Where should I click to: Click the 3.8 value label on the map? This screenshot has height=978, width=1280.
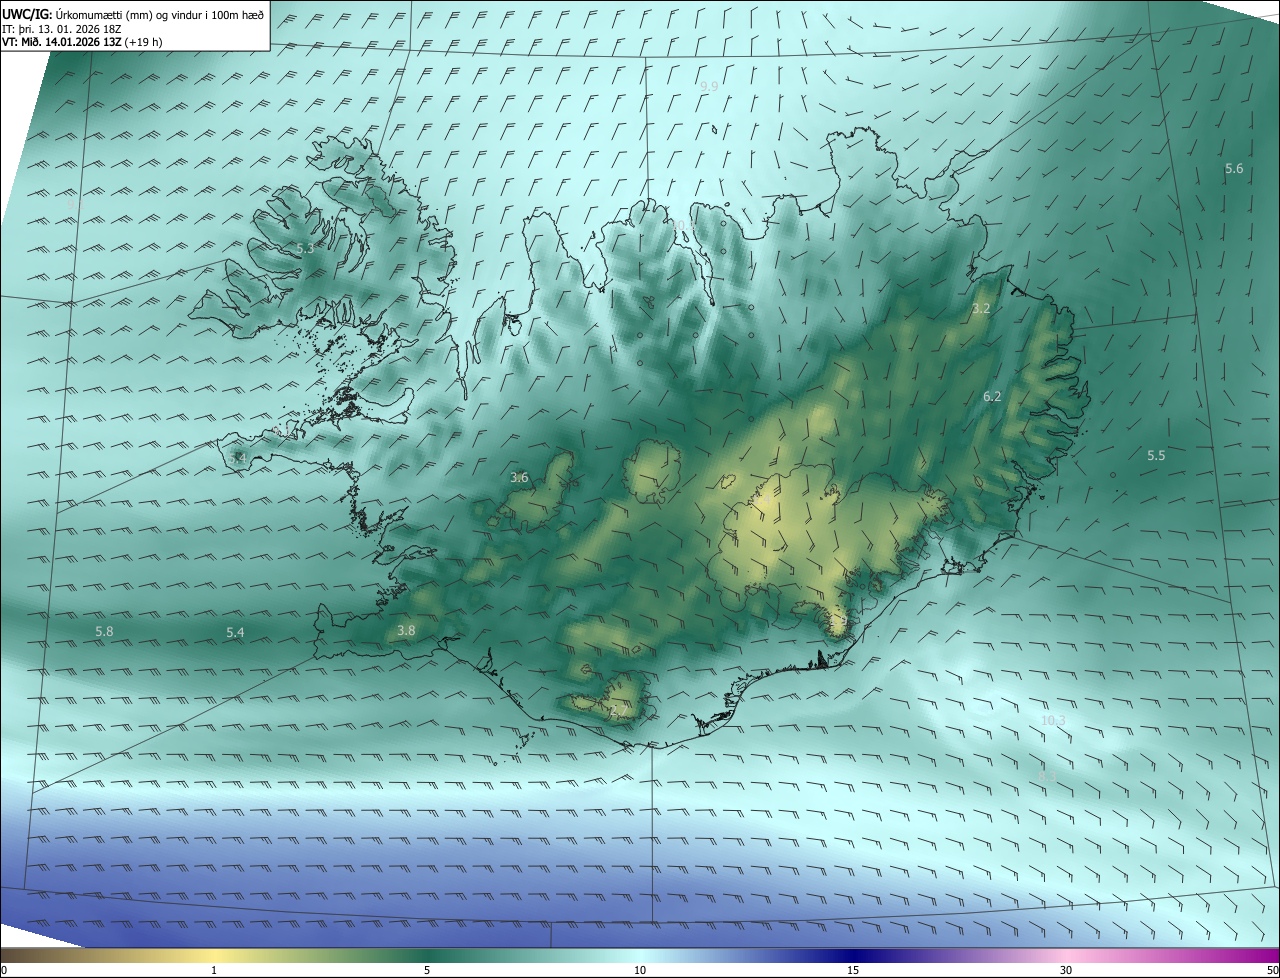[406, 630]
